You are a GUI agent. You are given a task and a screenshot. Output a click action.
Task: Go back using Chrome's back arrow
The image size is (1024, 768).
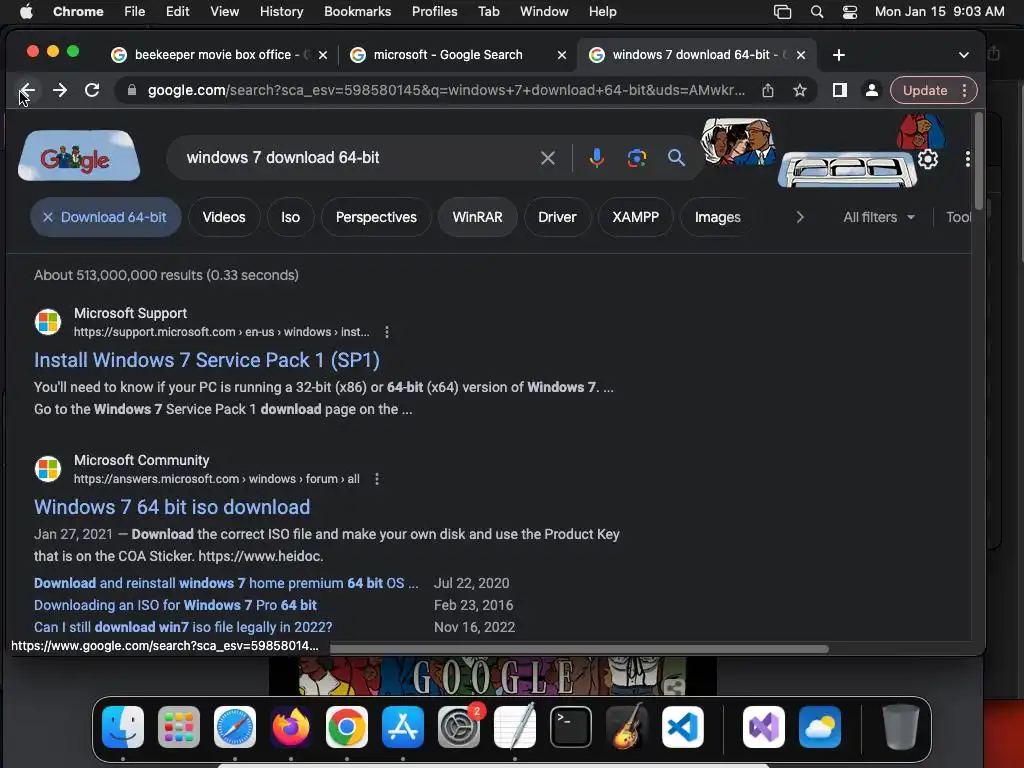pos(27,90)
